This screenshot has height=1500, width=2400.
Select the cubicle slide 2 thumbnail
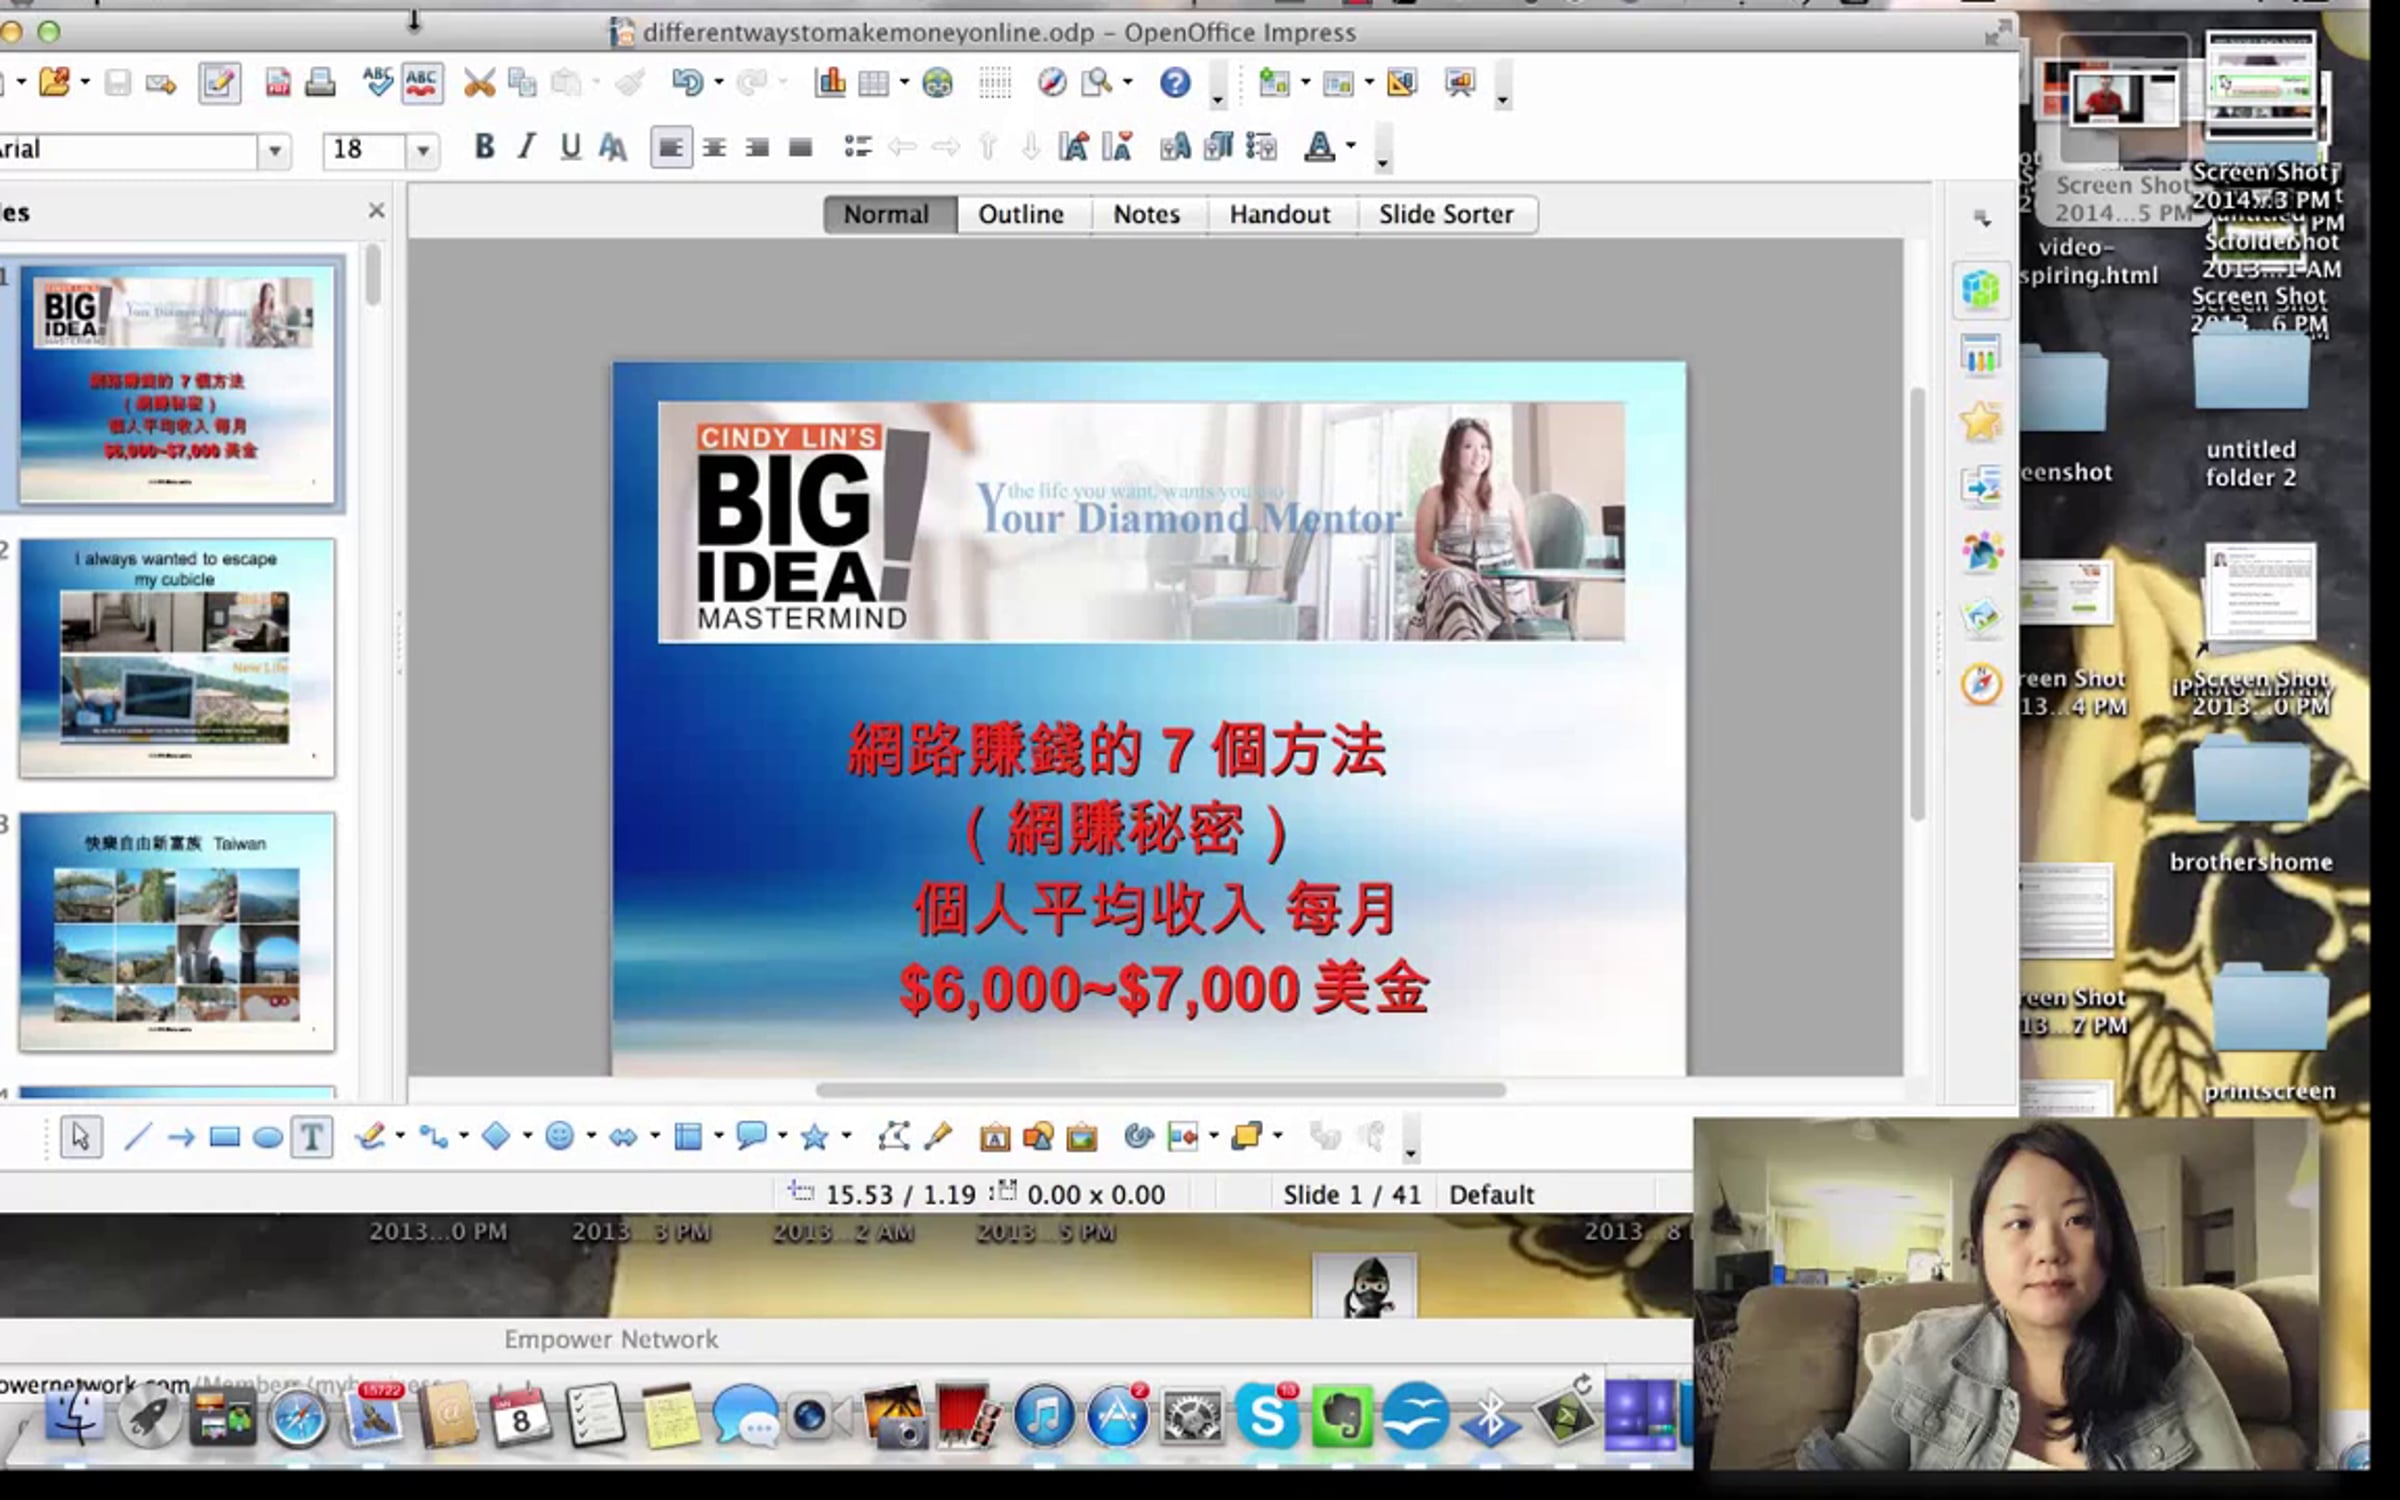(x=177, y=658)
